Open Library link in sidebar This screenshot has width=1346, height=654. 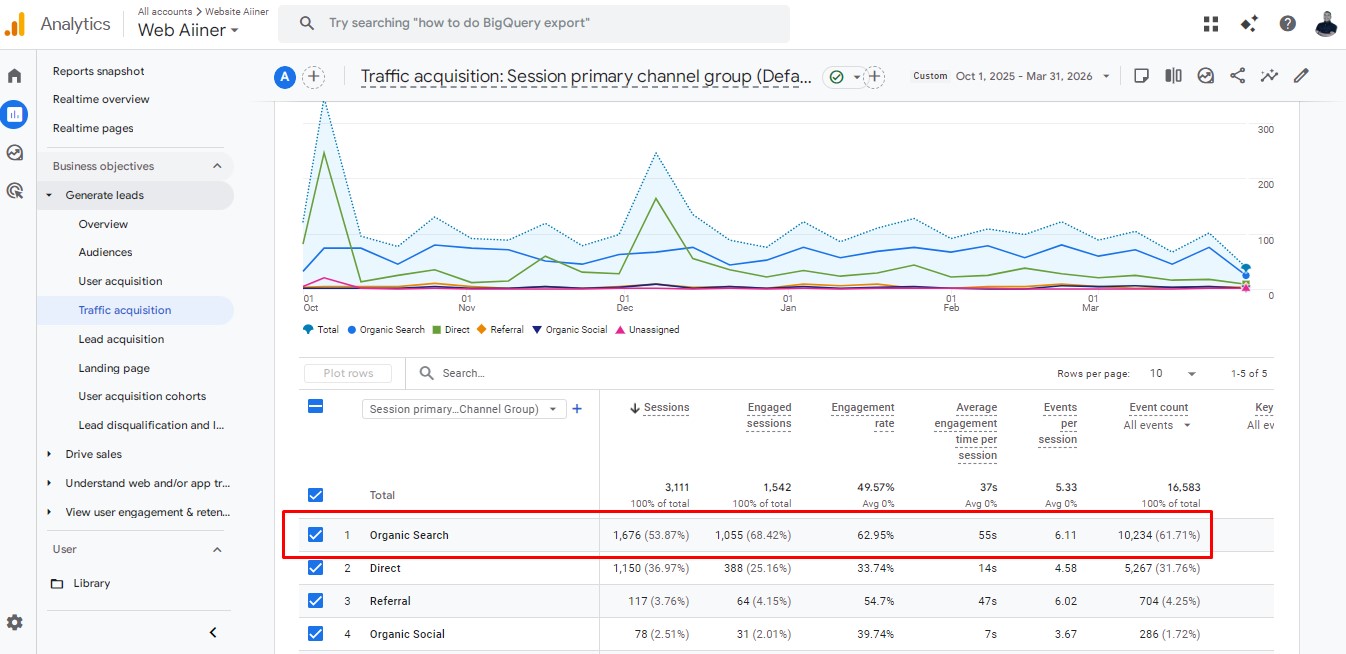pos(91,583)
